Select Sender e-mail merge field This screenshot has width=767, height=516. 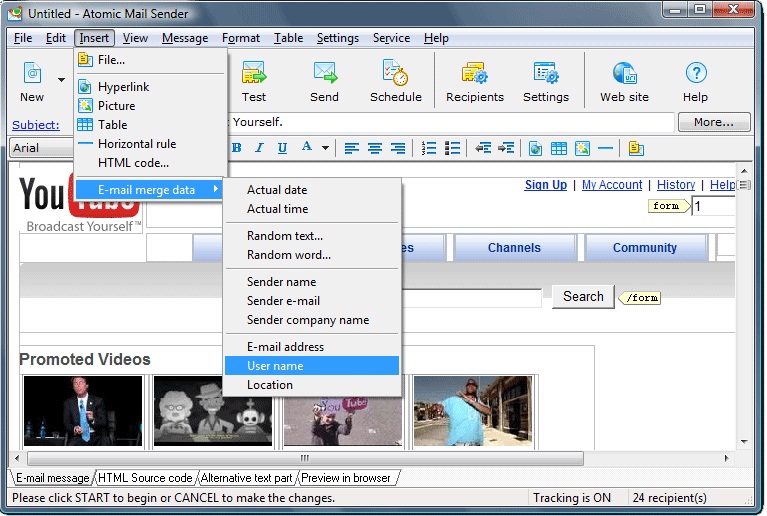click(312, 301)
